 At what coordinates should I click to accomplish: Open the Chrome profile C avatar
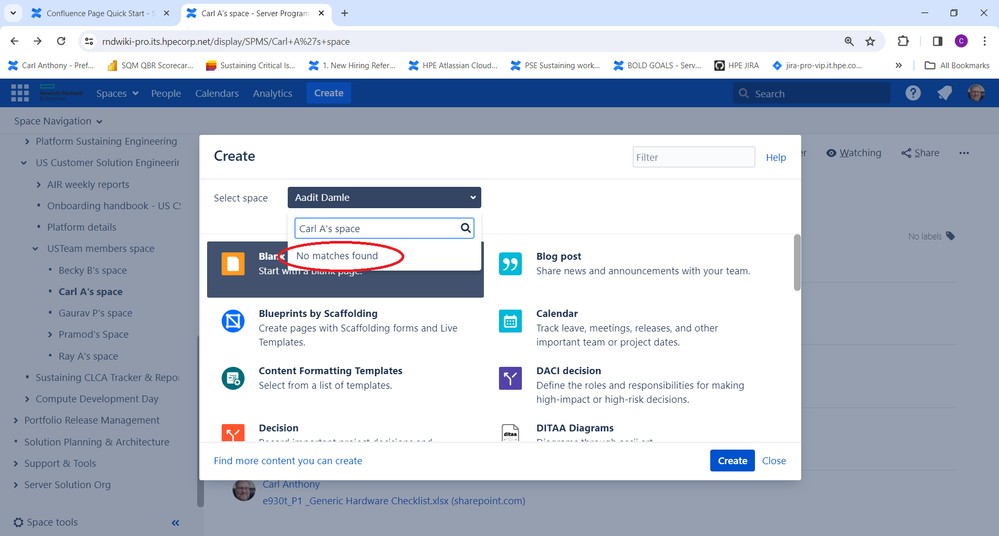click(x=961, y=41)
